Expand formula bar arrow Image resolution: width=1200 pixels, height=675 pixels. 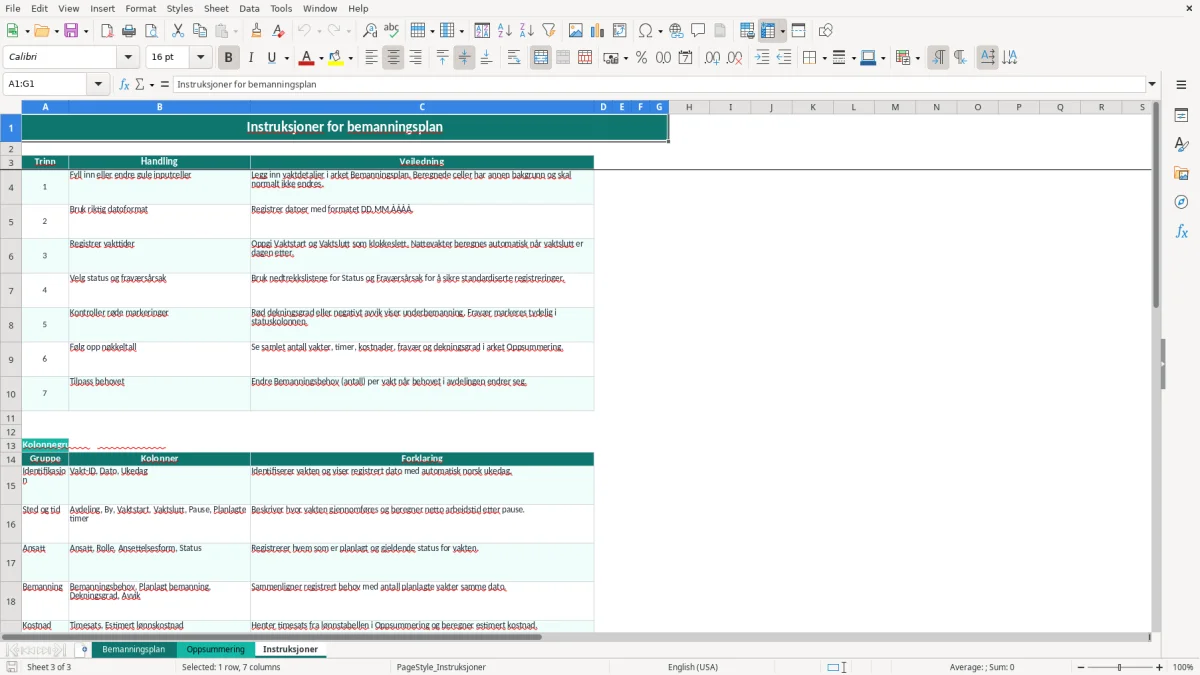point(1152,84)
